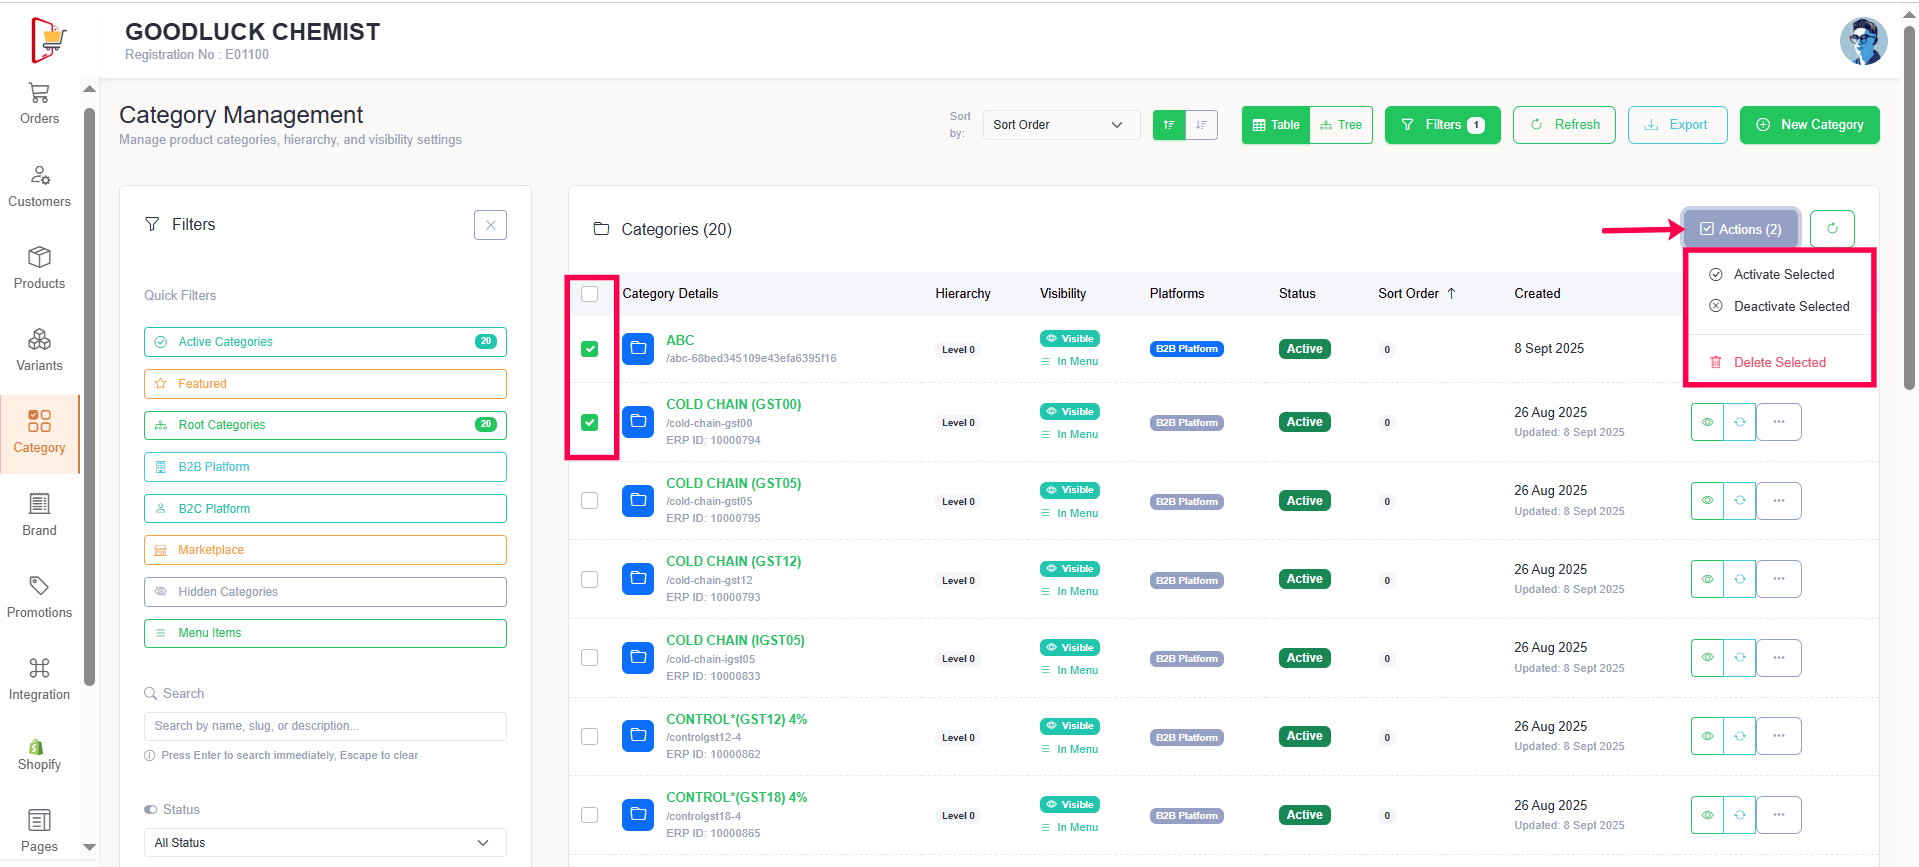
Task: Click the New Category button
Action: click(1809, 125)
